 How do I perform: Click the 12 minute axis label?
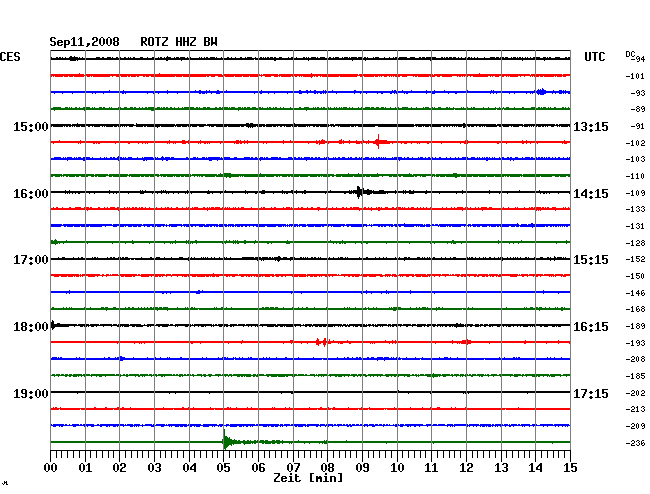[466, 468]
